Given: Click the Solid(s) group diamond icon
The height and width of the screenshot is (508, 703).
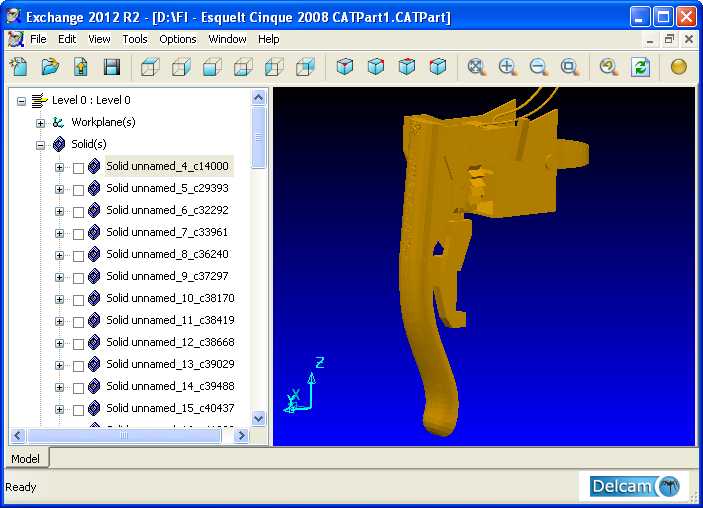Looking at the screenshot, I should pos(59,144).
